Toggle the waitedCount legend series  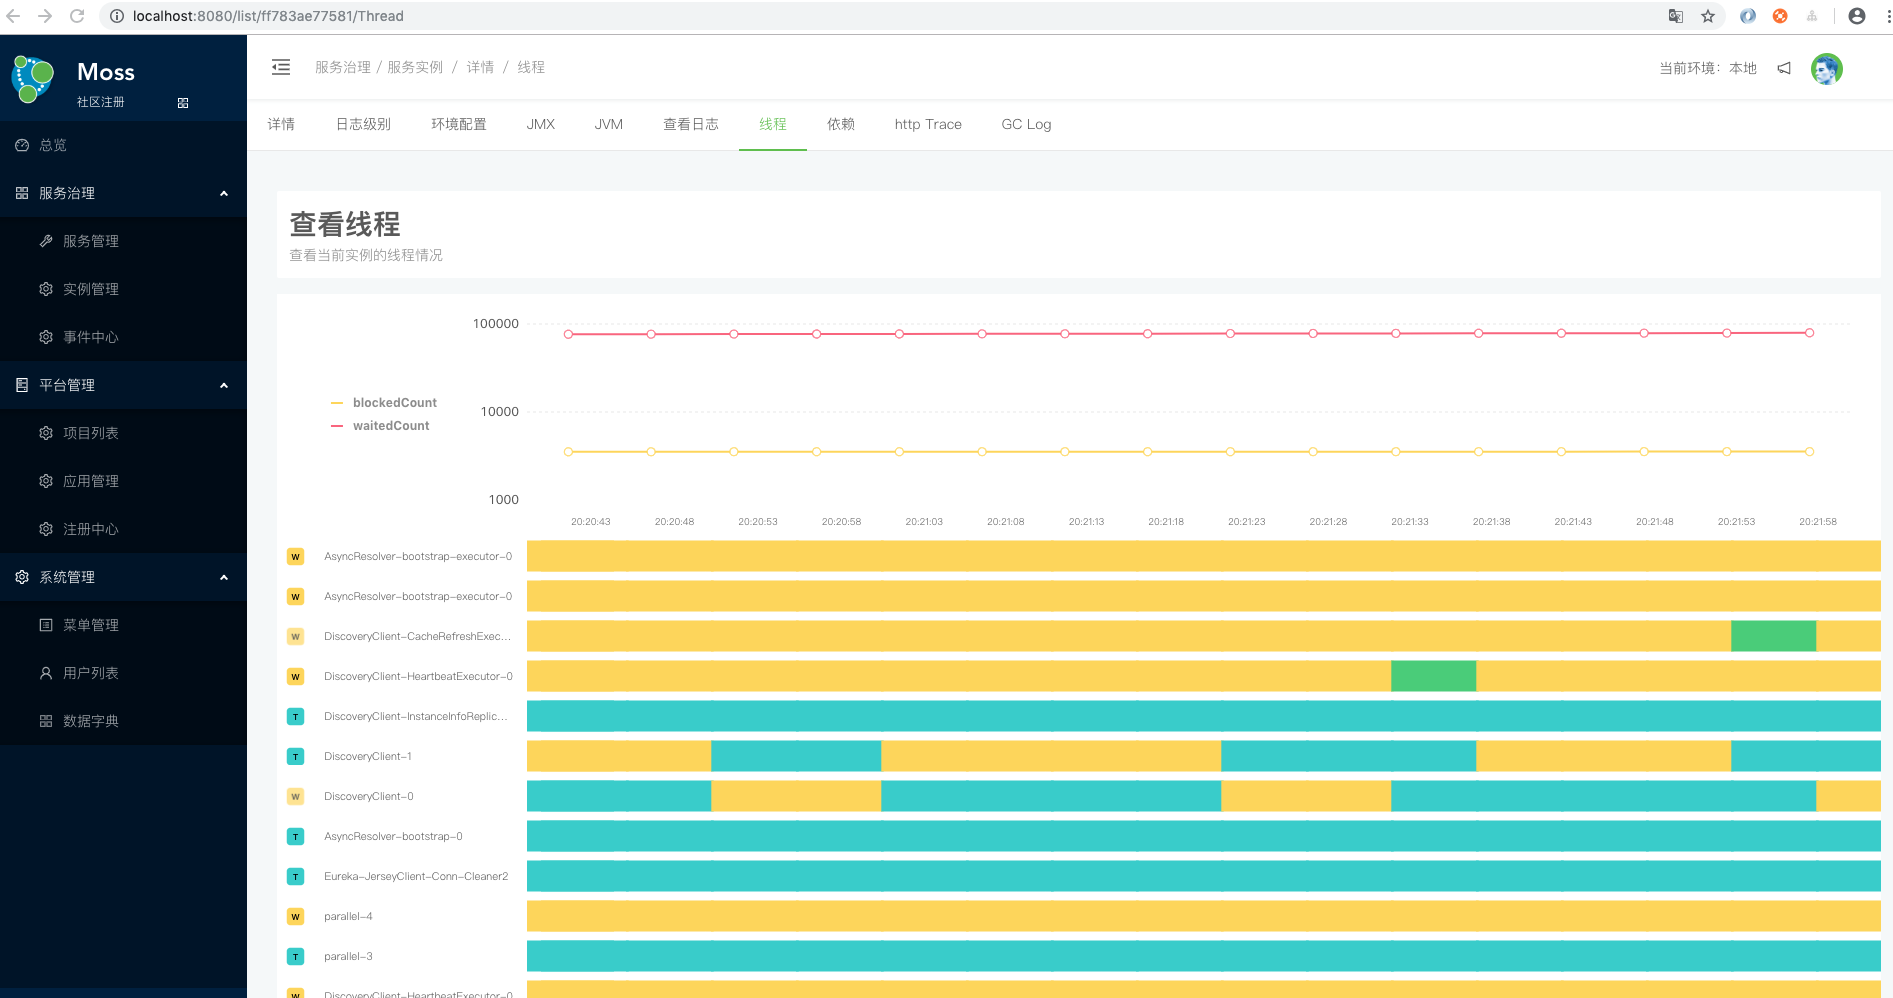coord(381,426)
